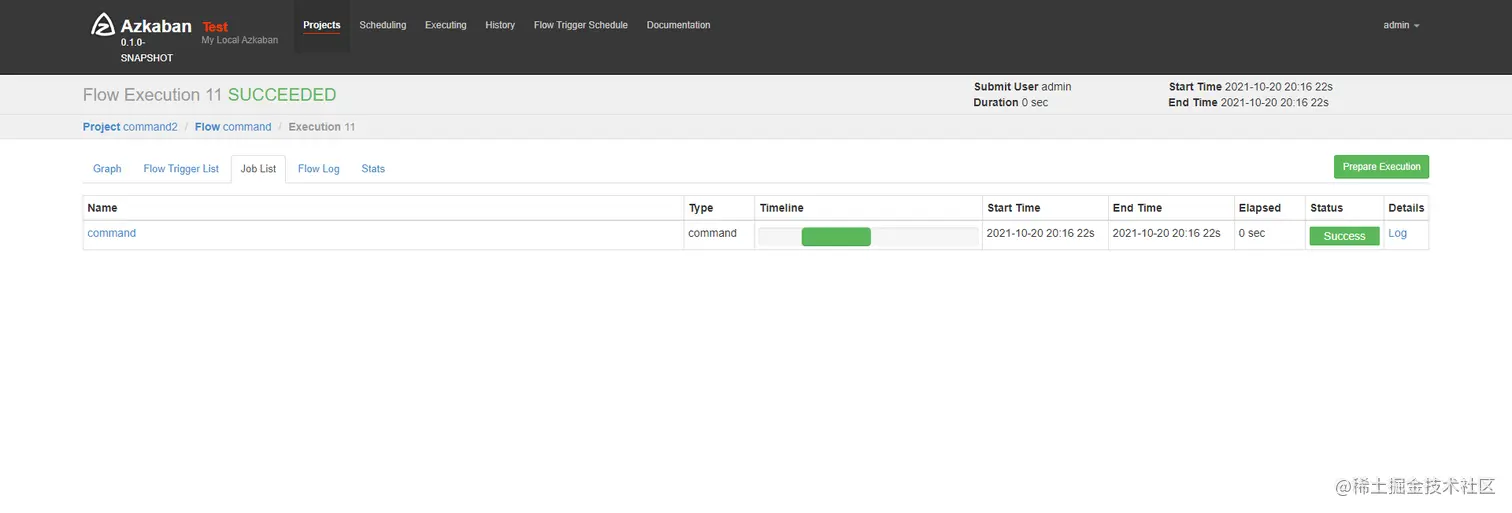Click the End Time column header
Image resolution: width=1512 pixels, height=513 pixels.
click(x=1171, y=208)
